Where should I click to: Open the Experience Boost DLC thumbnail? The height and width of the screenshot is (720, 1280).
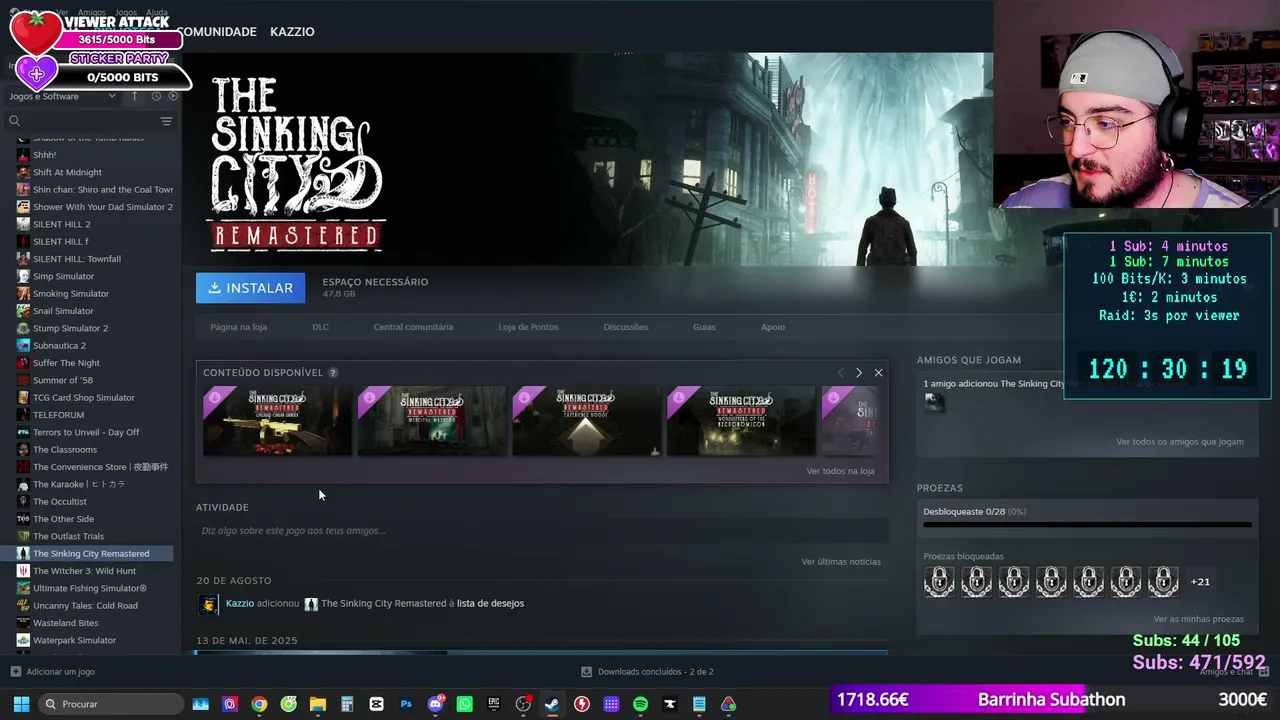[586, 421]
